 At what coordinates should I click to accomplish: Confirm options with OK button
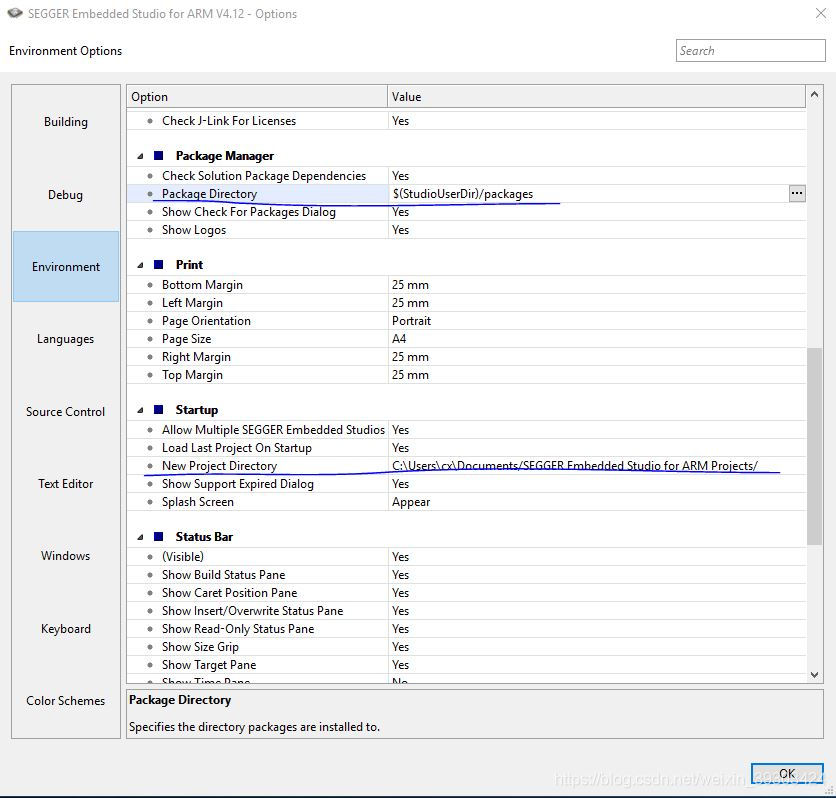point(786,773)
